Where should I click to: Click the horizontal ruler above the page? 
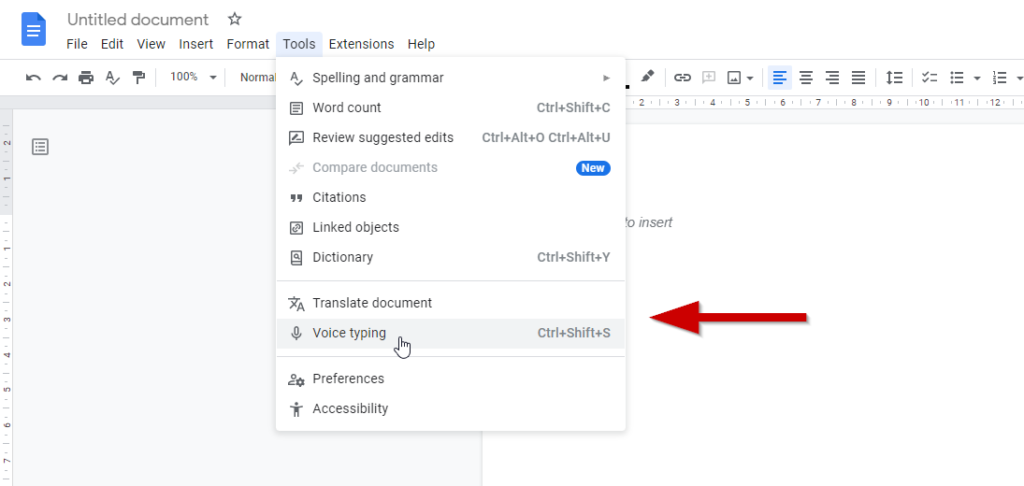click(x=825, y=103)
